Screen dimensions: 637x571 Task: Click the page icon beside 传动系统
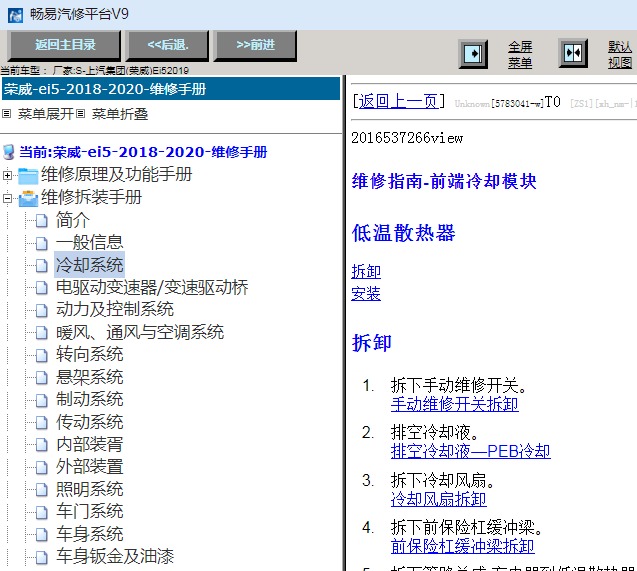point(41,423)
